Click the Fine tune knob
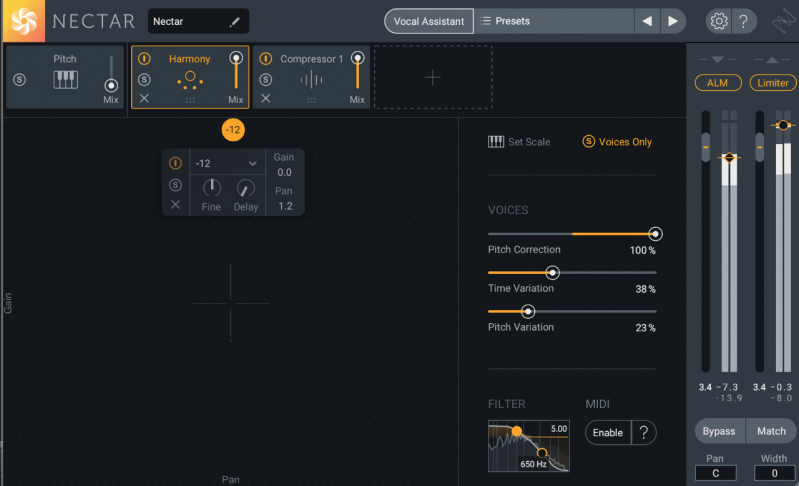The width and height of the screenshot is (799, 486). (x=211, y=188)
